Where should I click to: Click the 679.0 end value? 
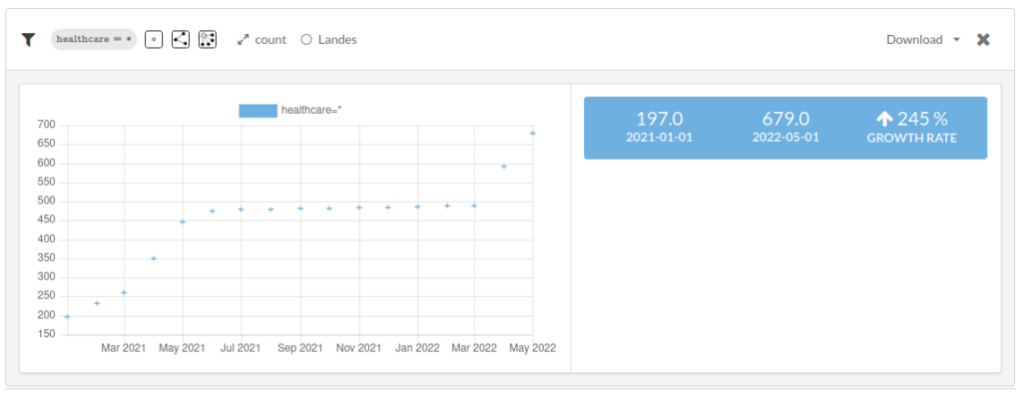(x=786, y=119)
